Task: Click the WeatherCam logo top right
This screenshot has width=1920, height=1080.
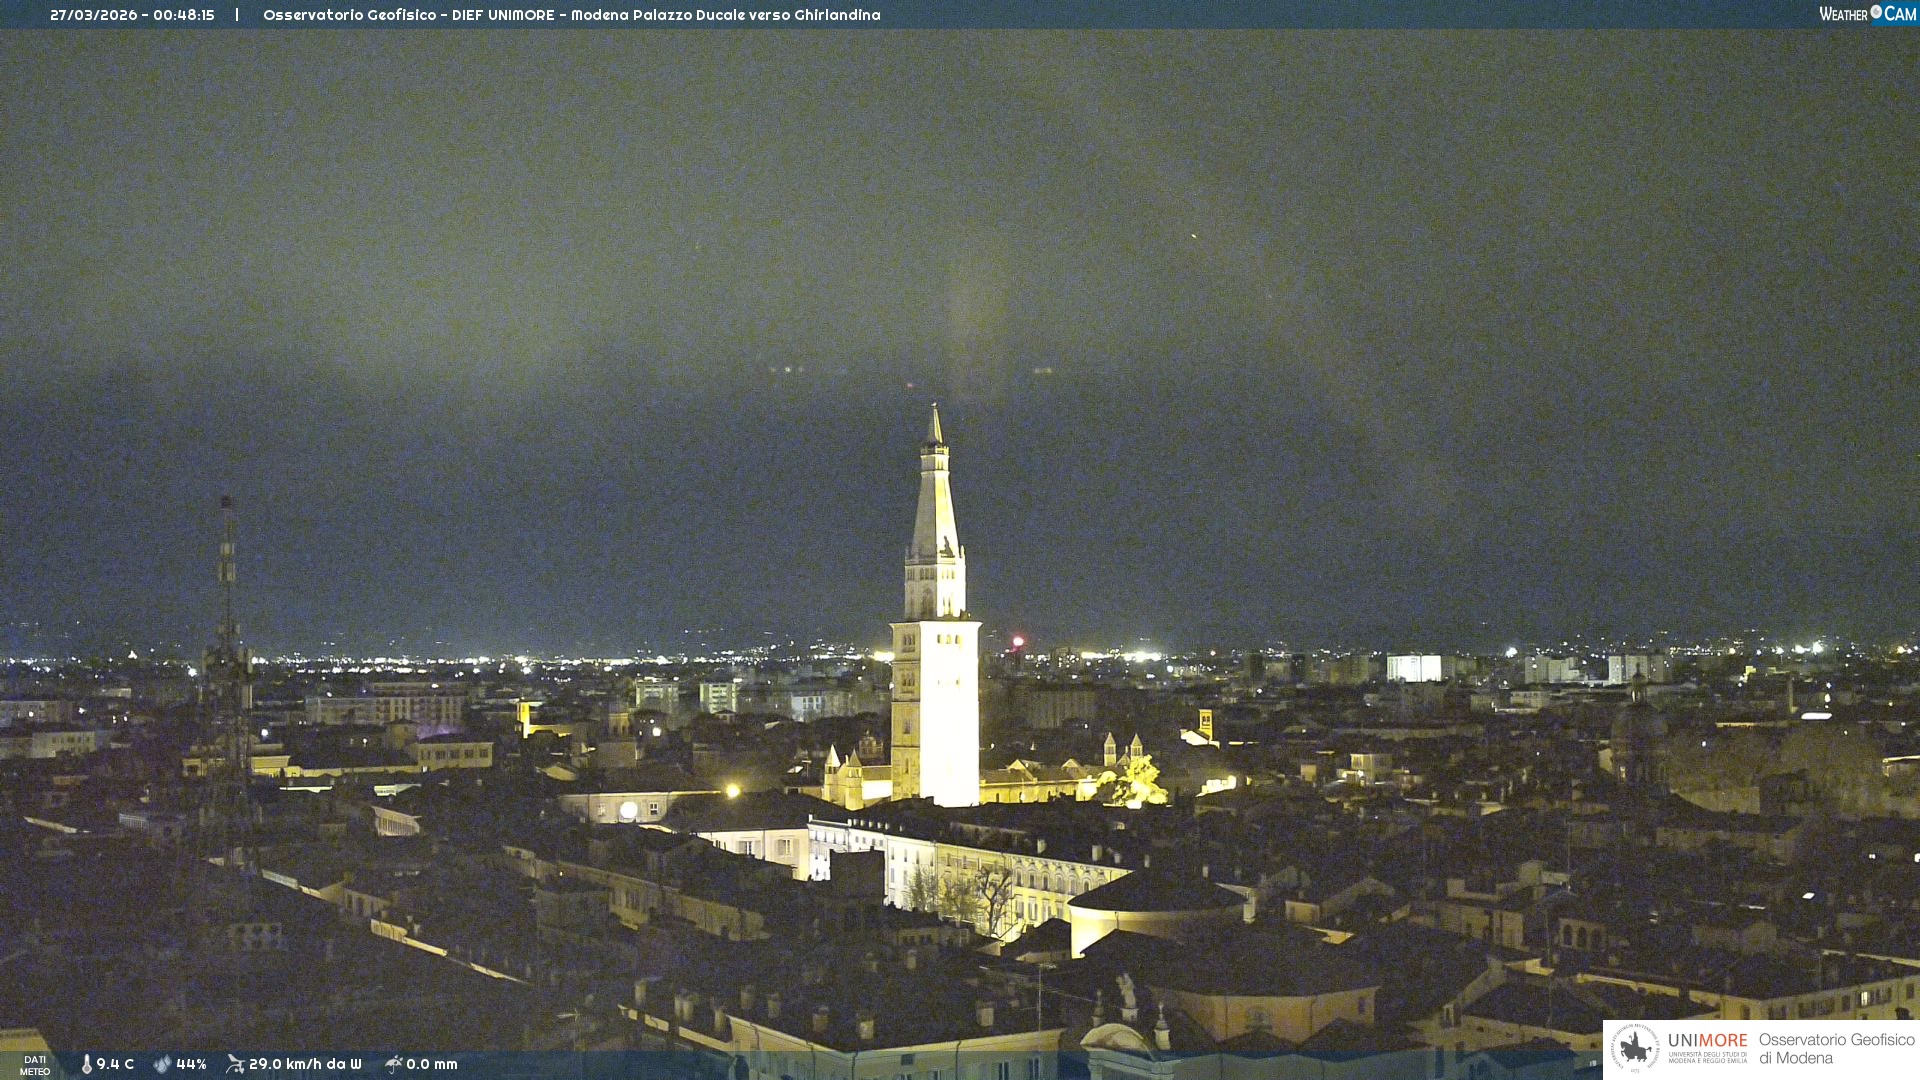Action: pos(1867,14)
